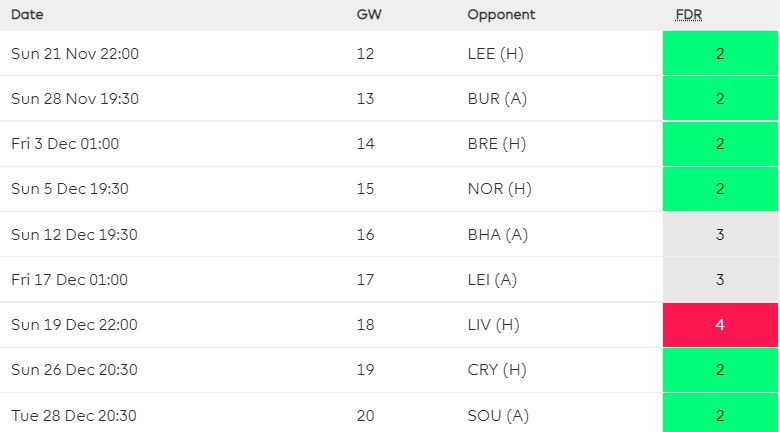
Task: Select the BHA (A) opponent cell
Action: pos(497,235)
